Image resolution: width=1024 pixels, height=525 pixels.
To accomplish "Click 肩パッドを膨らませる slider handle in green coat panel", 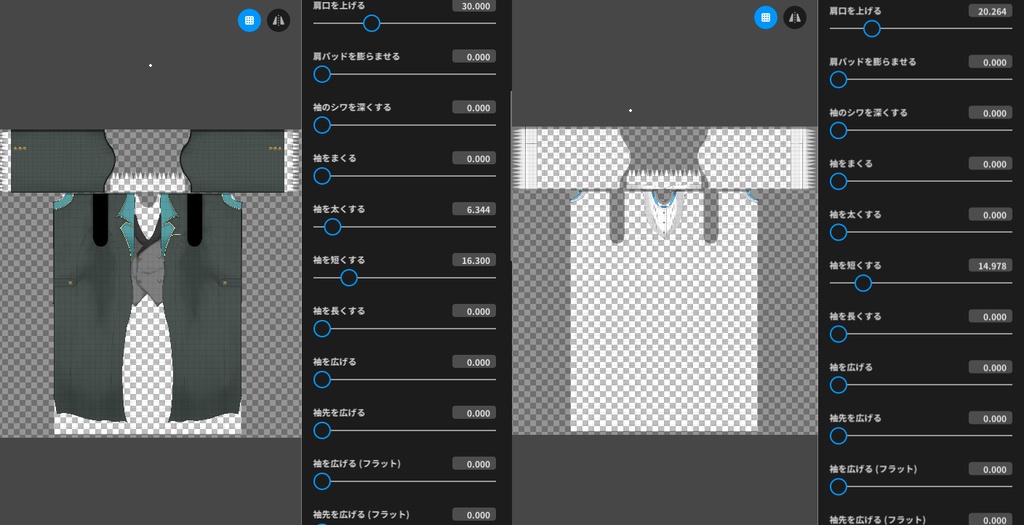I will pyautogui.click(x=322, y=74).
